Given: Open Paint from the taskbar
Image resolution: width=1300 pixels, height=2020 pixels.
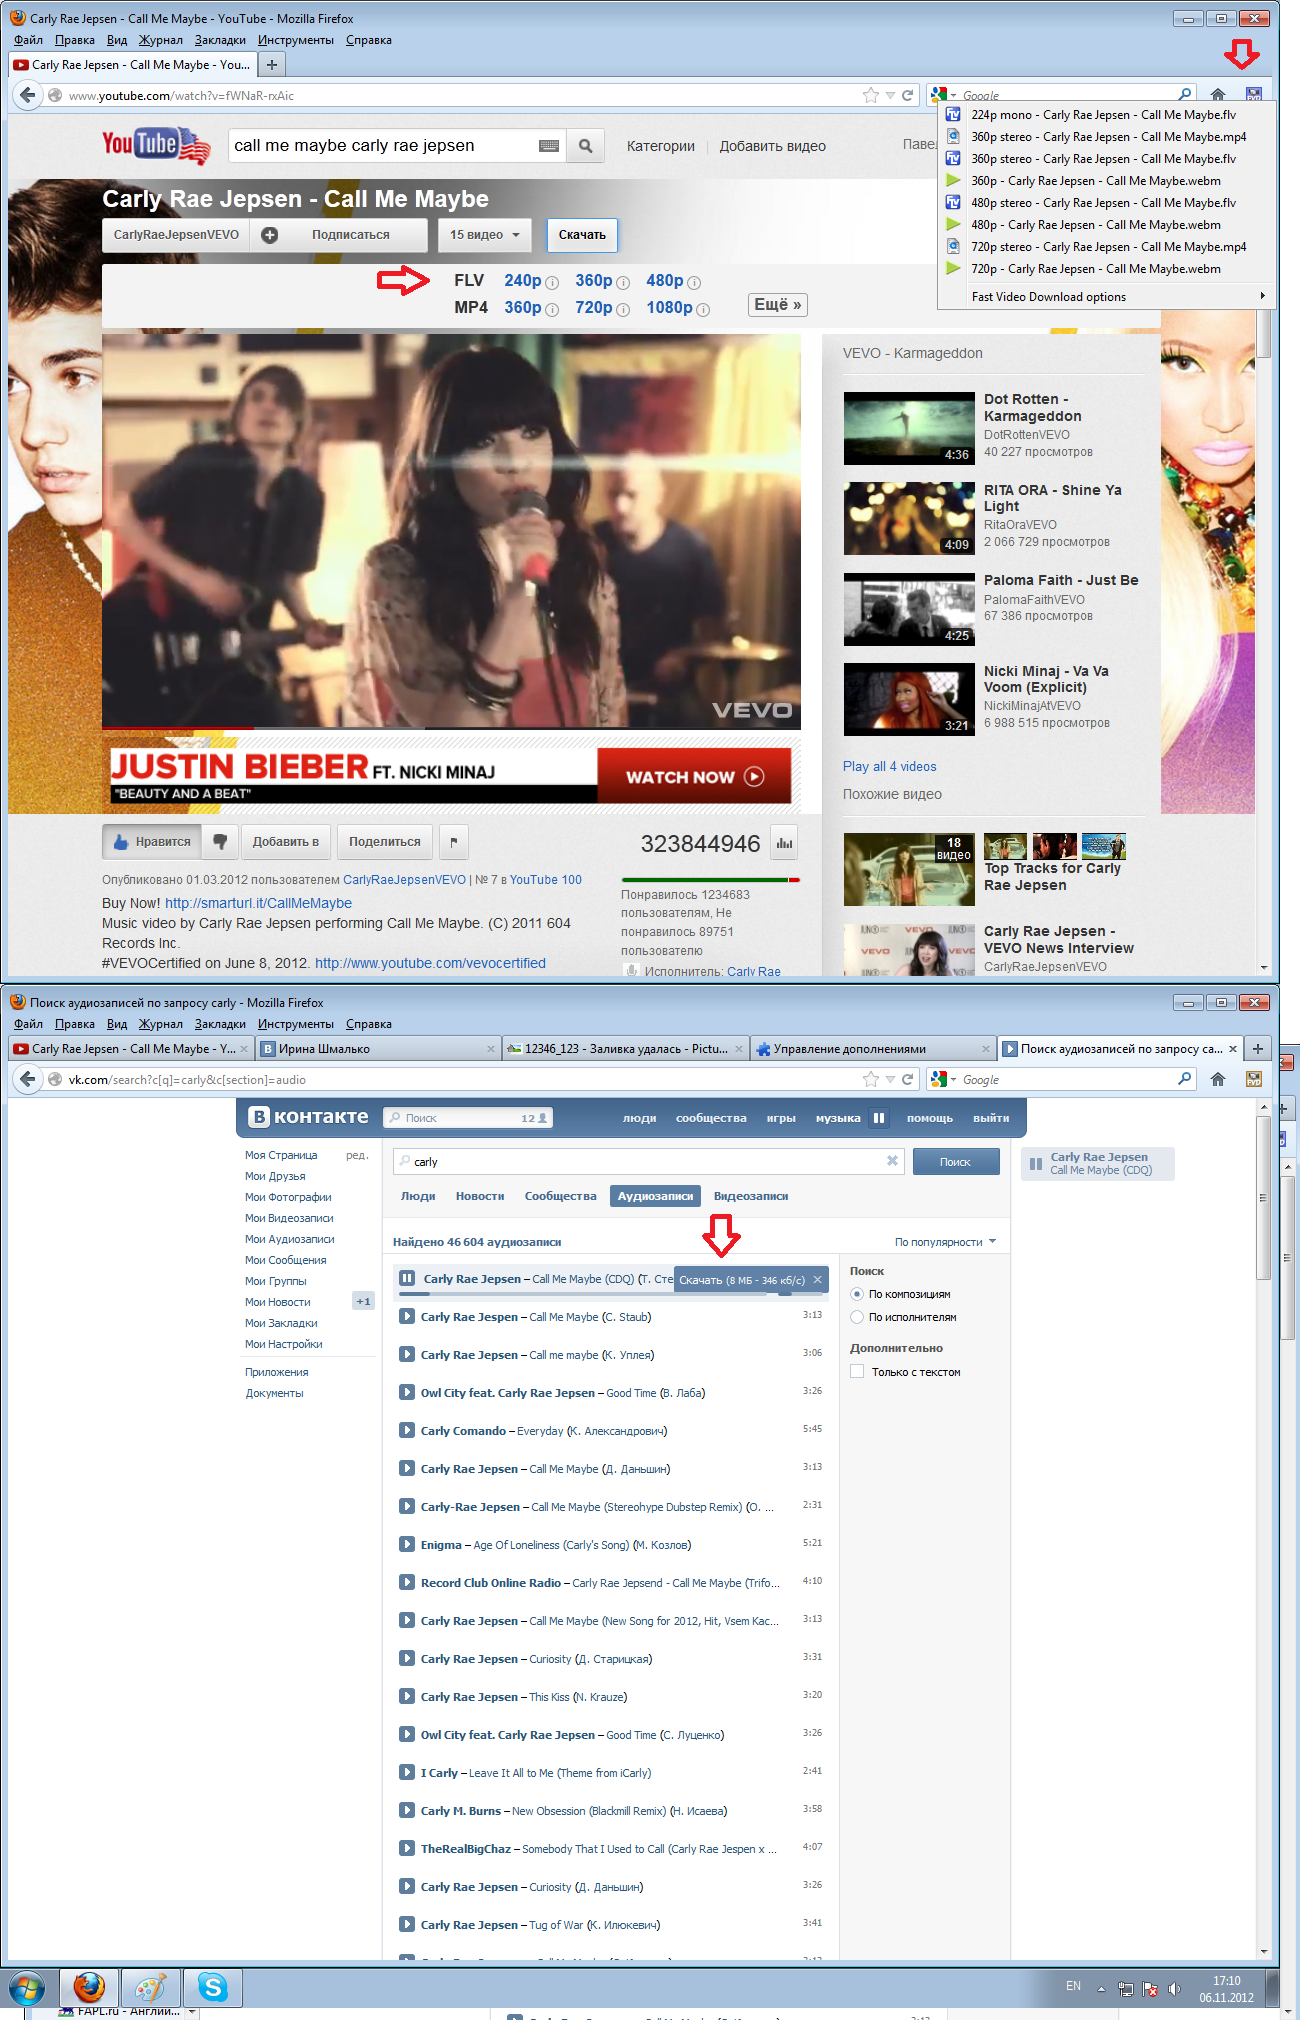Looking at the screenshot, I should (150, 1988).
